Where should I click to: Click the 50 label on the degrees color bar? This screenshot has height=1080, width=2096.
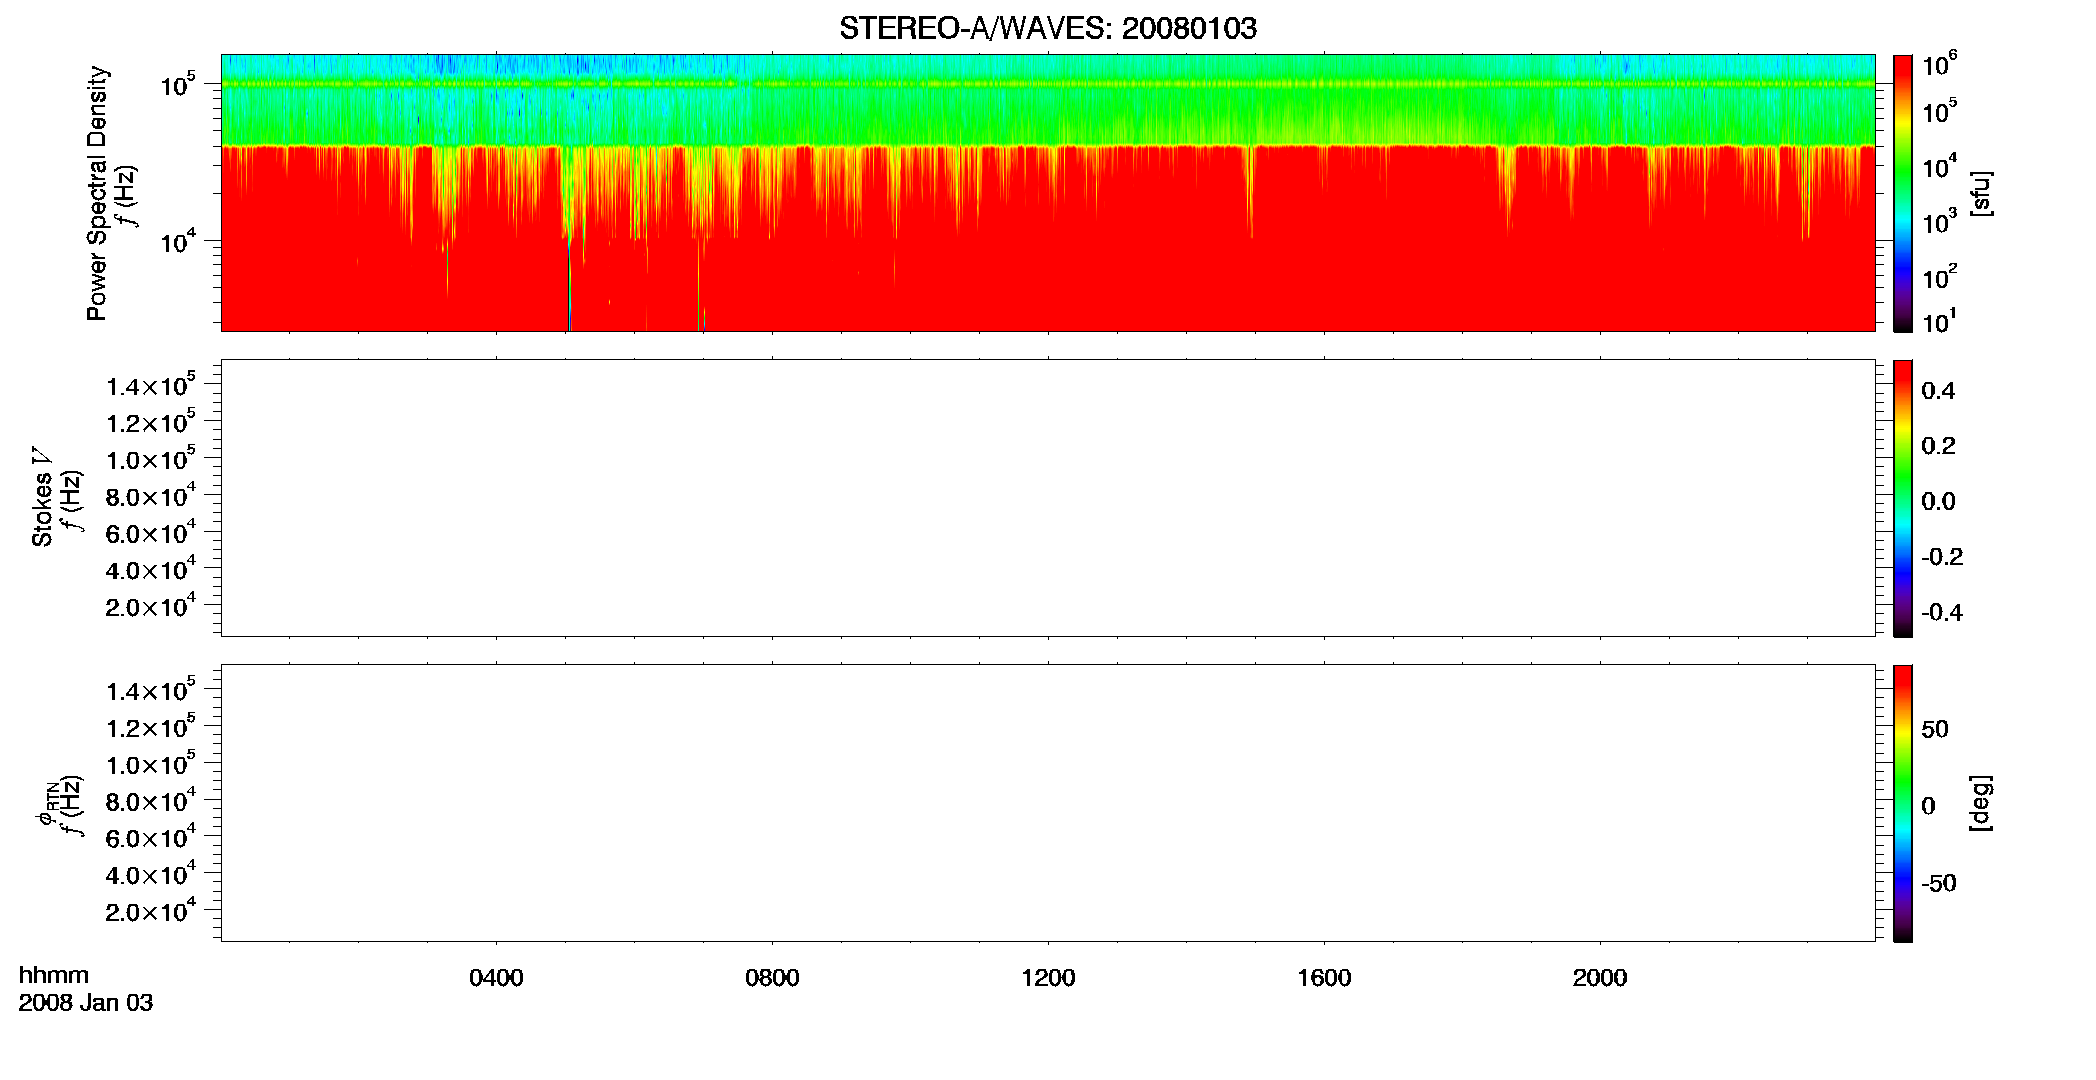(x=1935, y=729)
